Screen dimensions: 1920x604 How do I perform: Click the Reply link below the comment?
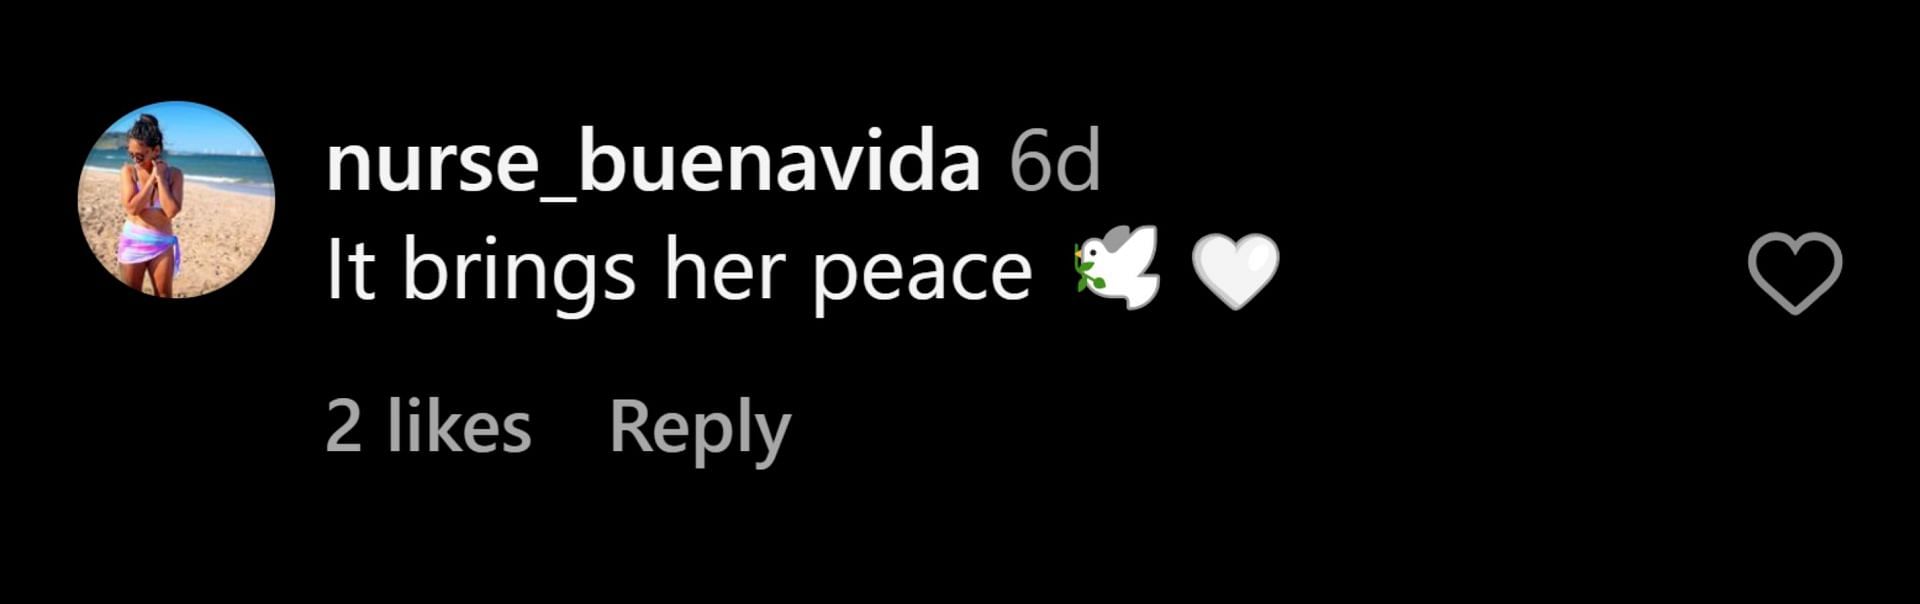[x=700, y=429]
